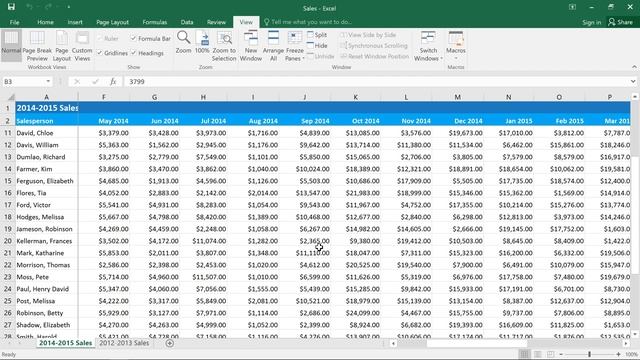This screenshot has width=640, height=360.
Task: Select cell $11,074.00 in Kellerman row
Action: pos(203,241)
